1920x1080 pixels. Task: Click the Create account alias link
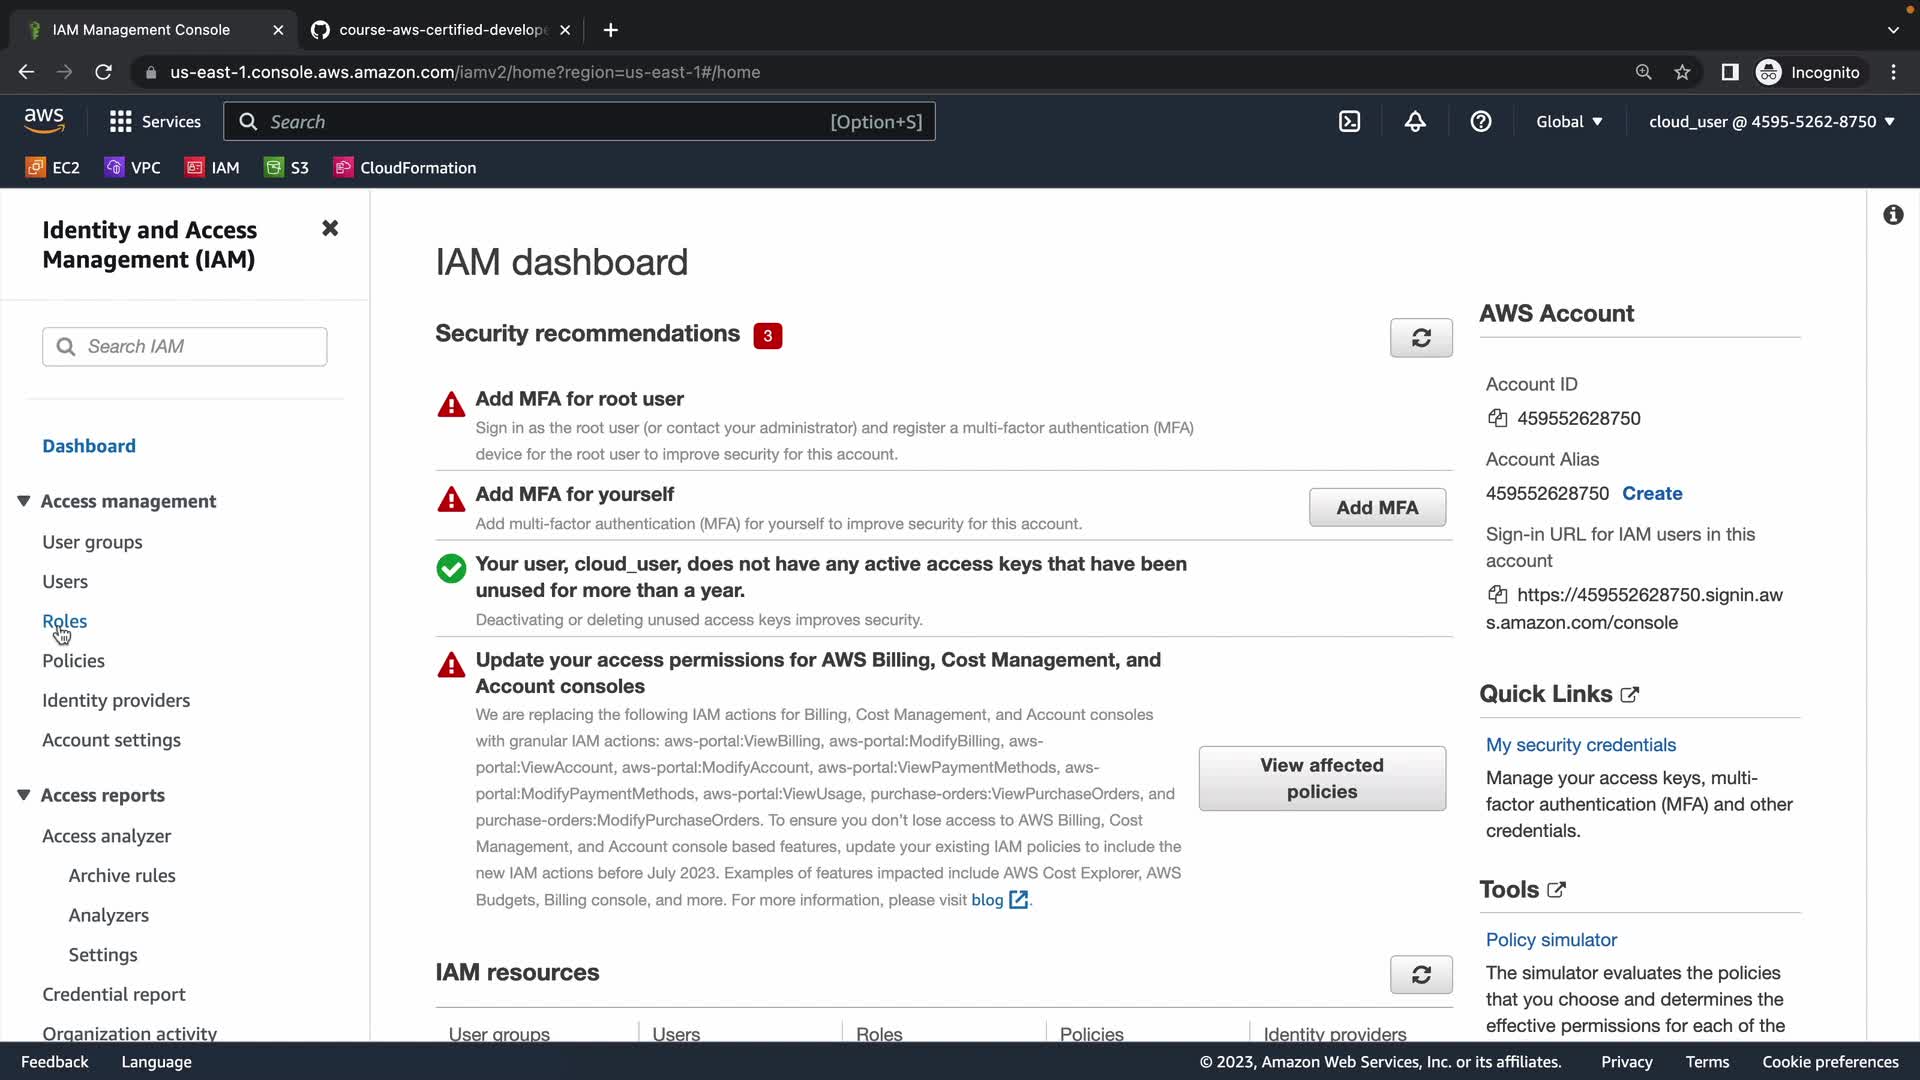click(1652, 493)
